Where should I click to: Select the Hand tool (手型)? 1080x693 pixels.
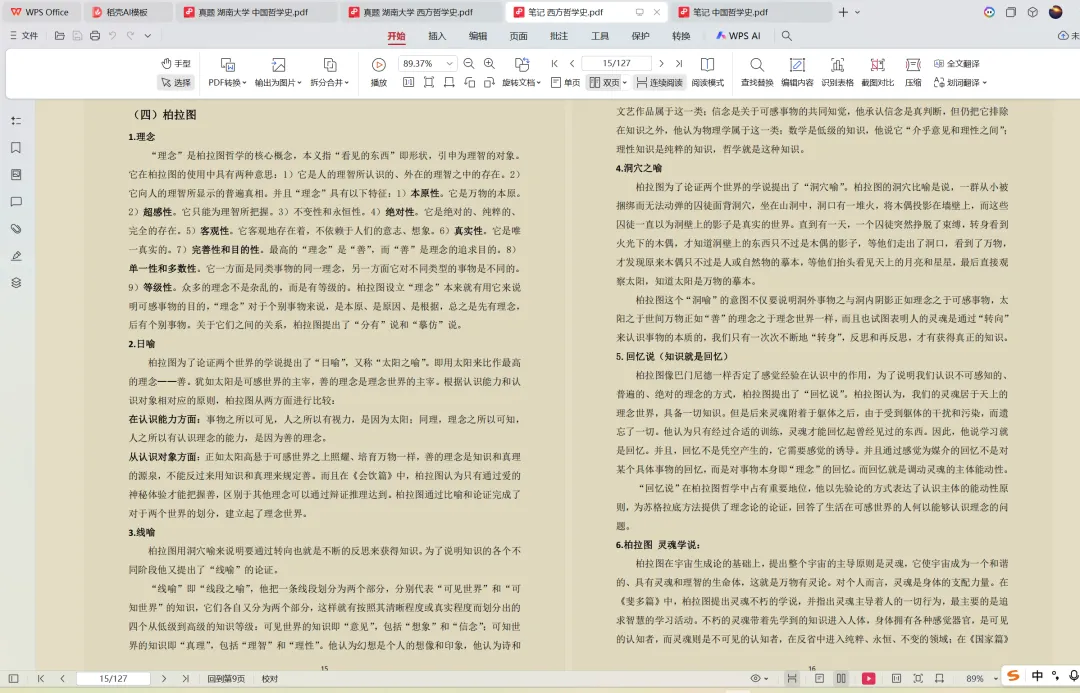pyautogui.click(x=175, y=61)
